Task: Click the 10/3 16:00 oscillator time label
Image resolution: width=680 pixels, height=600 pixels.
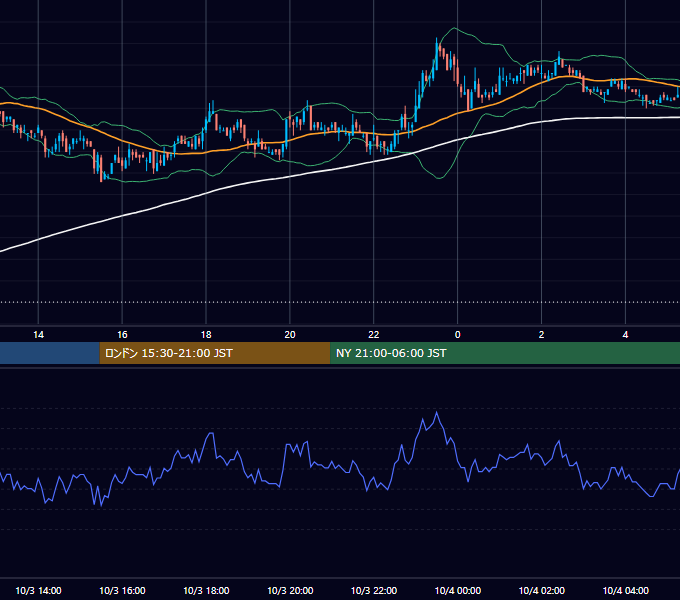Action: click(122, 590)
